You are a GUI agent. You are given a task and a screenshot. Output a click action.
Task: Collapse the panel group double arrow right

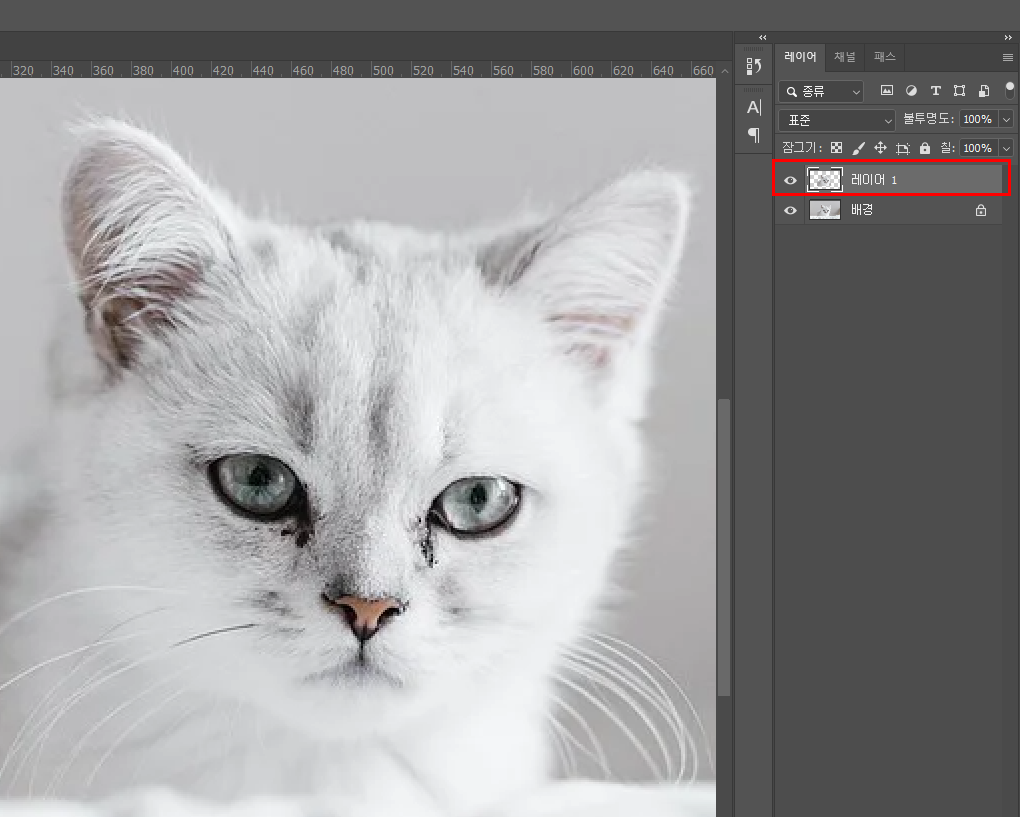(x=1008, y=38)
